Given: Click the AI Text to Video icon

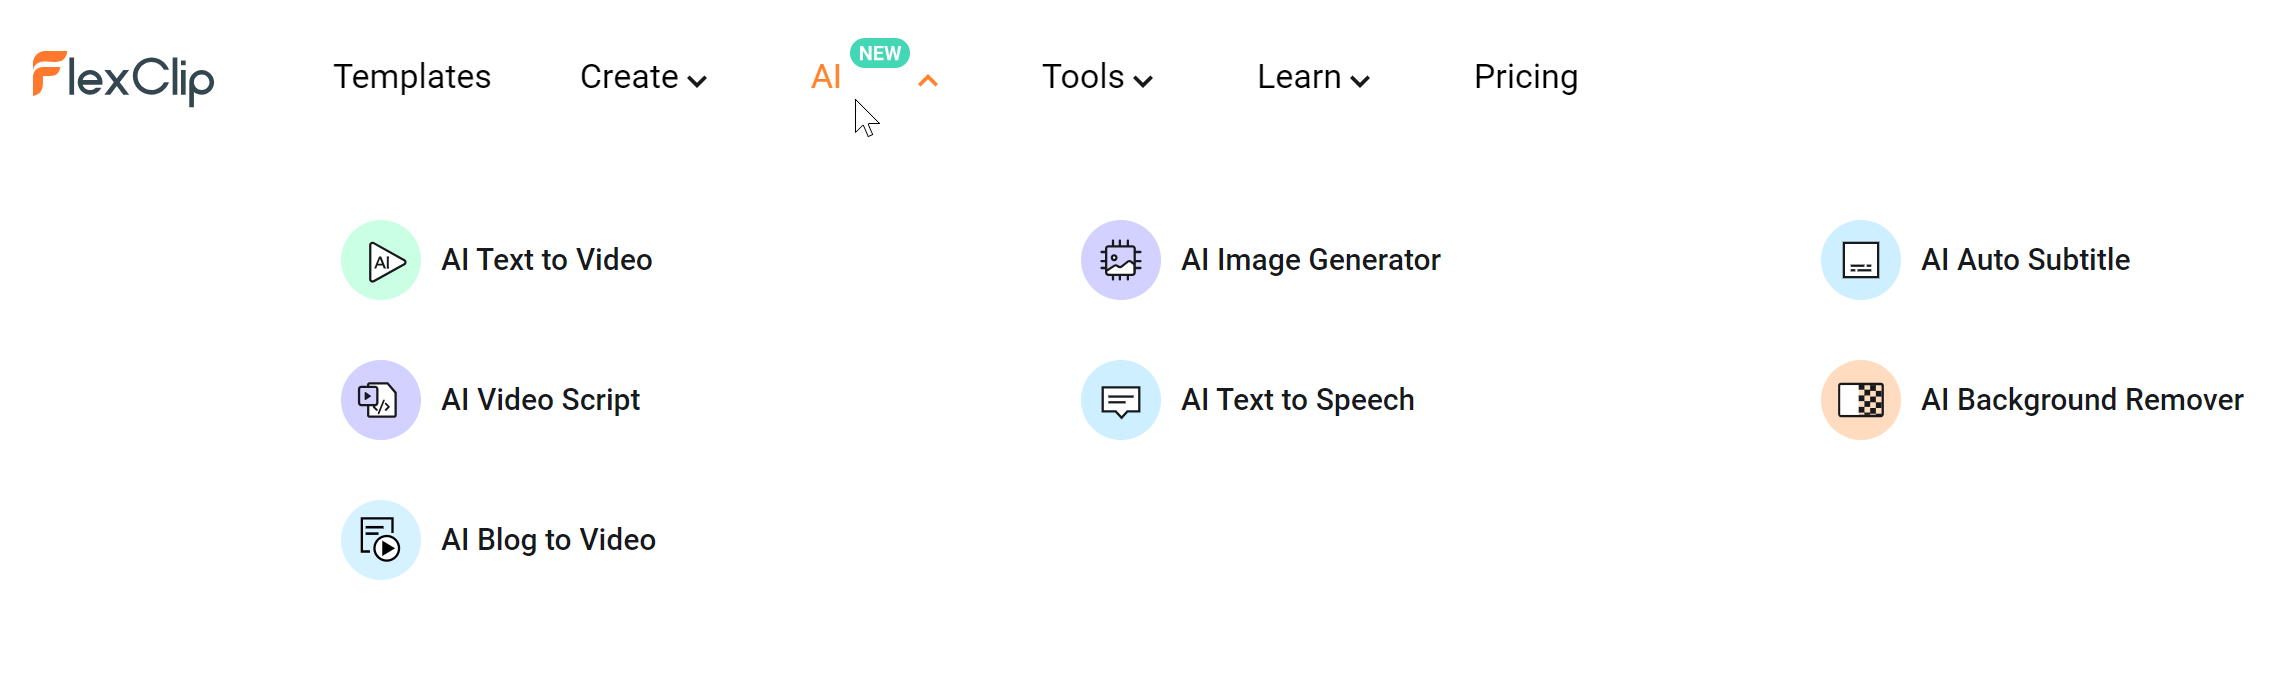Looking at the screenshot, I should (381, 260).
